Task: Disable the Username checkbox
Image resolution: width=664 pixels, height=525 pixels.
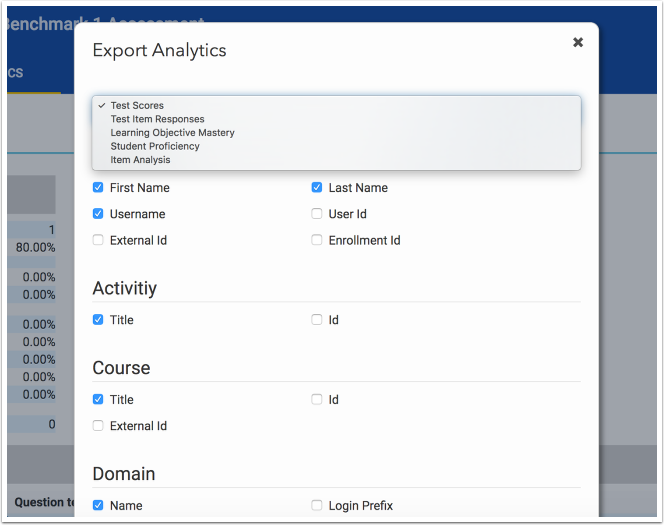Action: coord(98,214)
